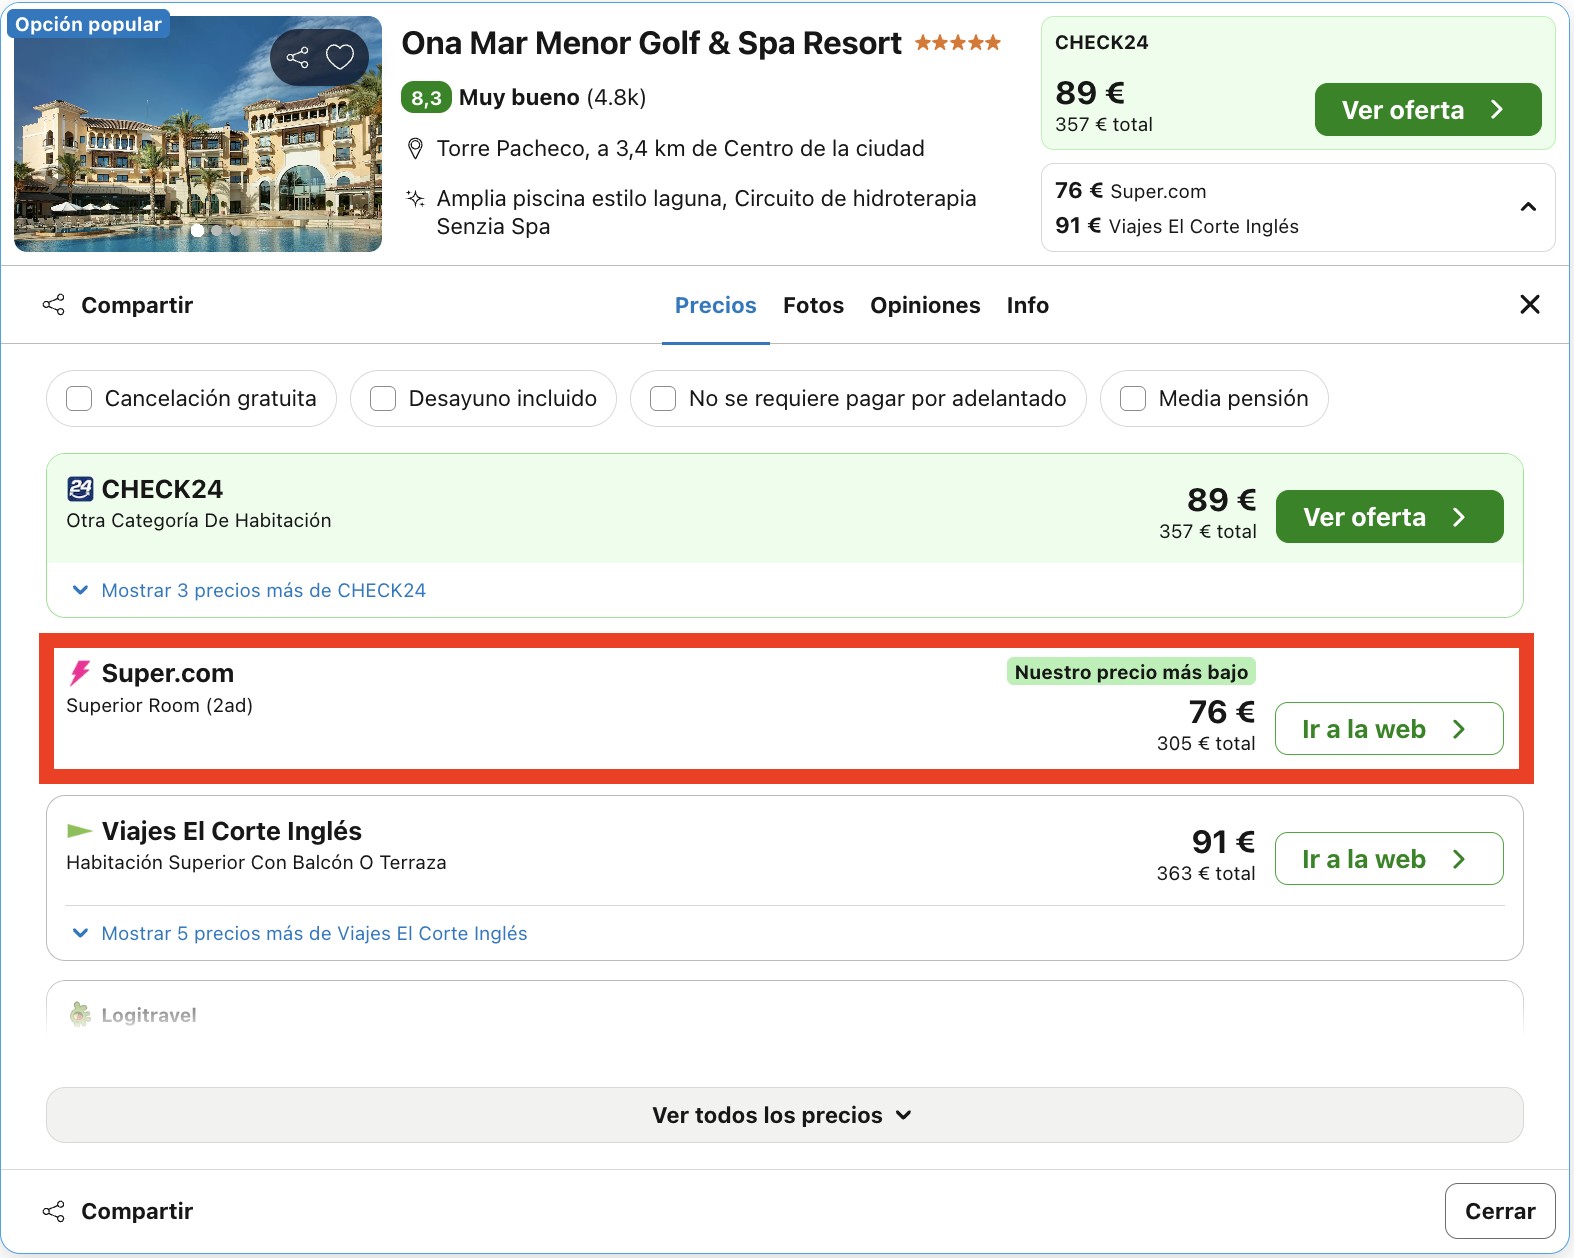1574x1258 pixels.
Task: Click the five-star rating icons
Action: (x=958, y=43)
